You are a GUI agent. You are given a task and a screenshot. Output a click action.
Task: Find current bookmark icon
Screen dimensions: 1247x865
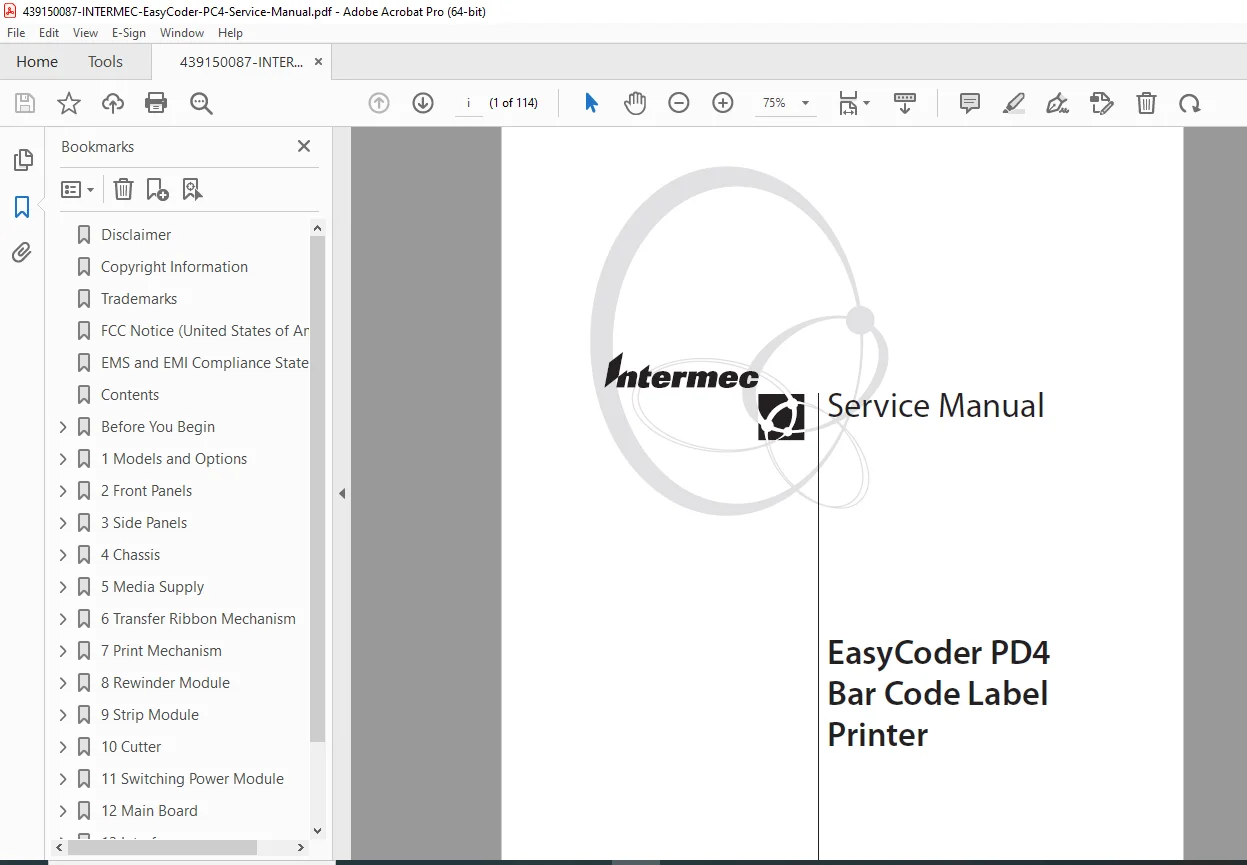click(x=192, y=189)
